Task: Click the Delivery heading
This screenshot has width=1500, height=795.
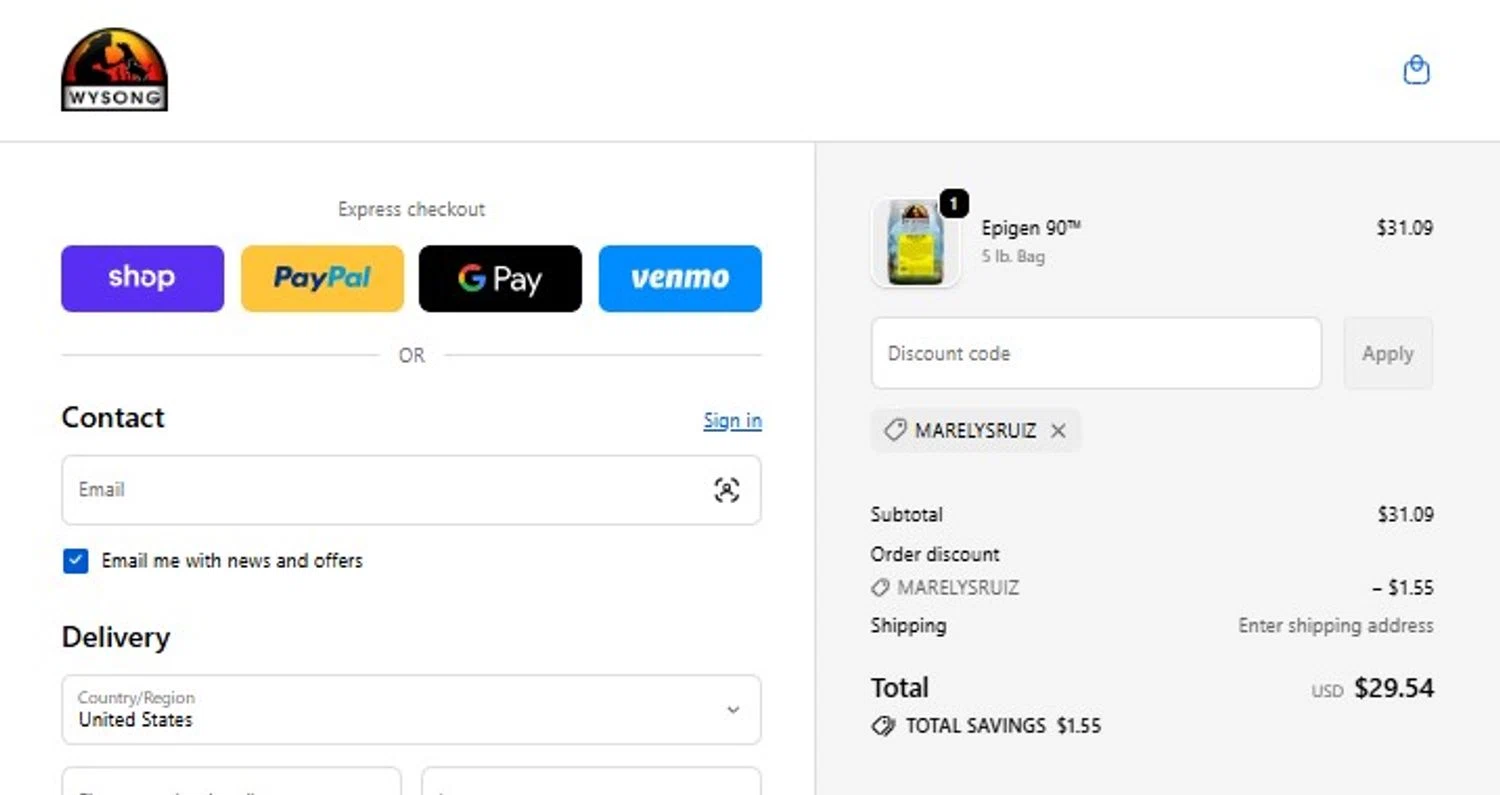Action: tap(116, 637)
